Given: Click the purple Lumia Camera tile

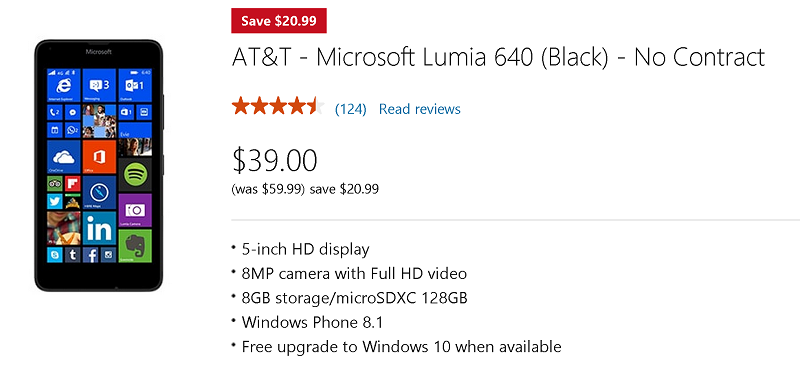Looking at the screenshot, I should [135, 210].
